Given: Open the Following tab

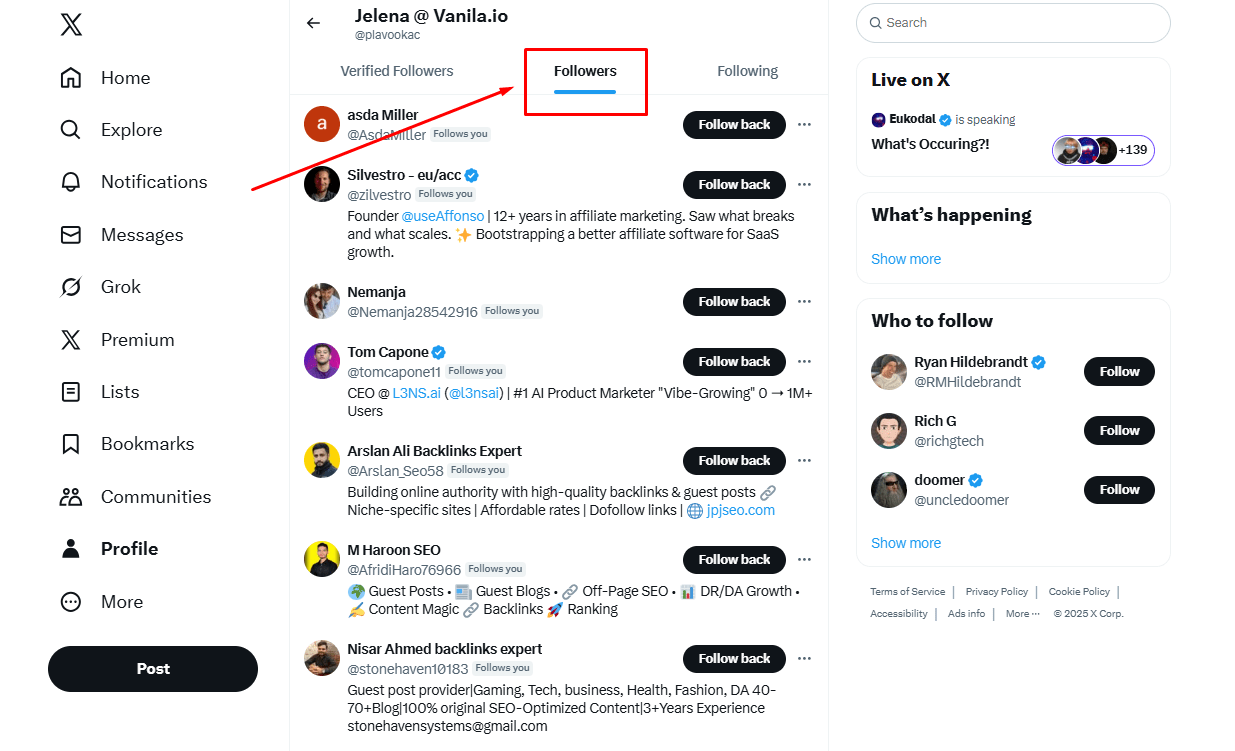Looking at the screenshot, I should click(747, 70).
